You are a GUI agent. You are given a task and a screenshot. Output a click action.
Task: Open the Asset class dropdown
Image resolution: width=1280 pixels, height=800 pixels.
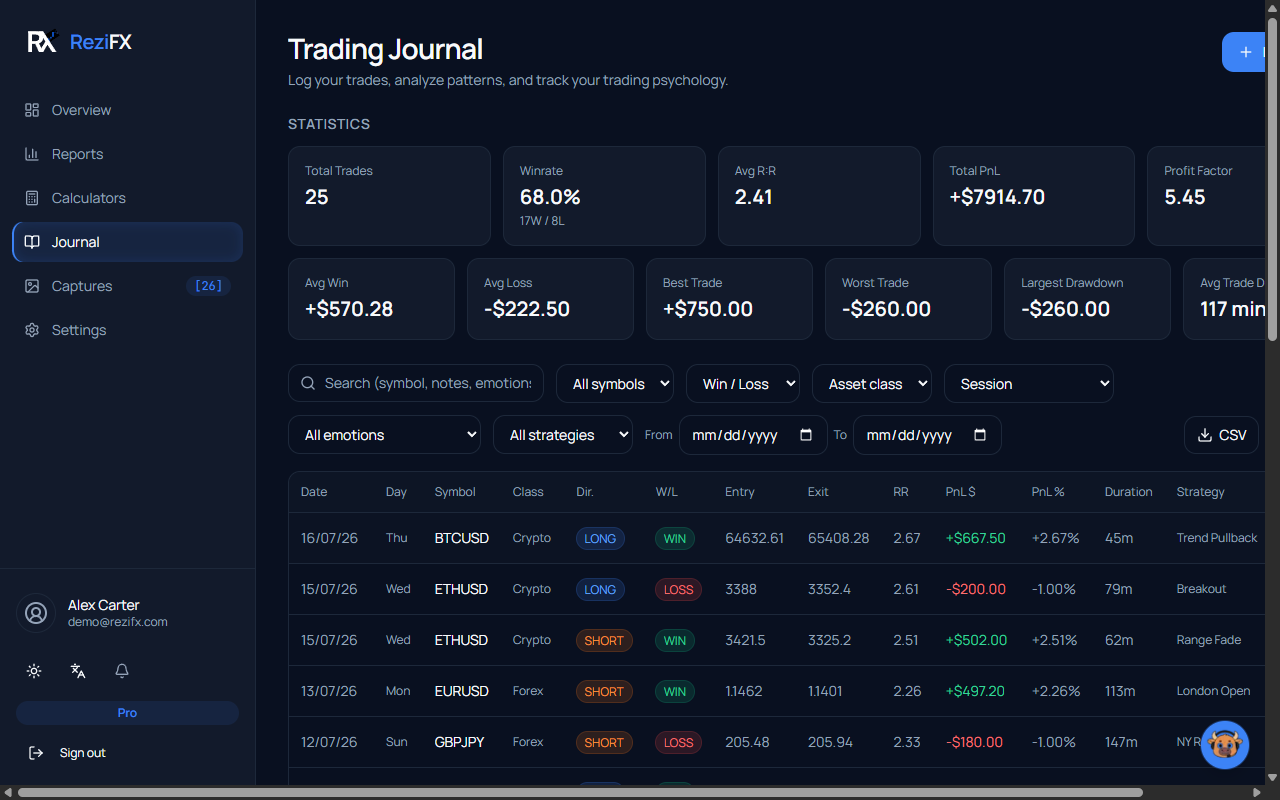(x=872, y=384)
